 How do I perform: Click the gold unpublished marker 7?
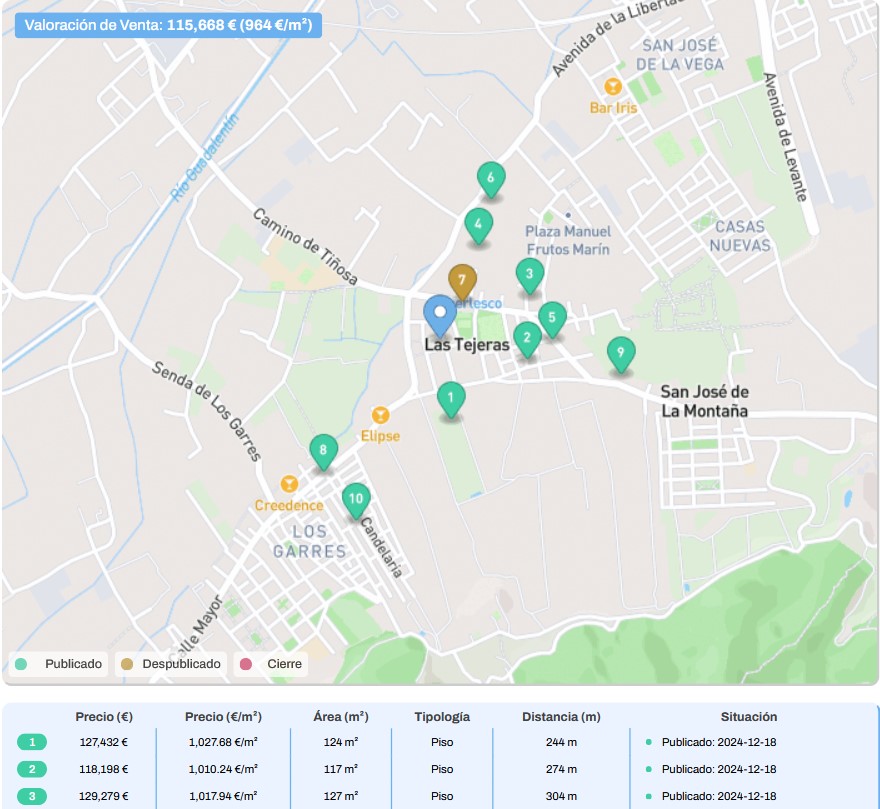461,282
